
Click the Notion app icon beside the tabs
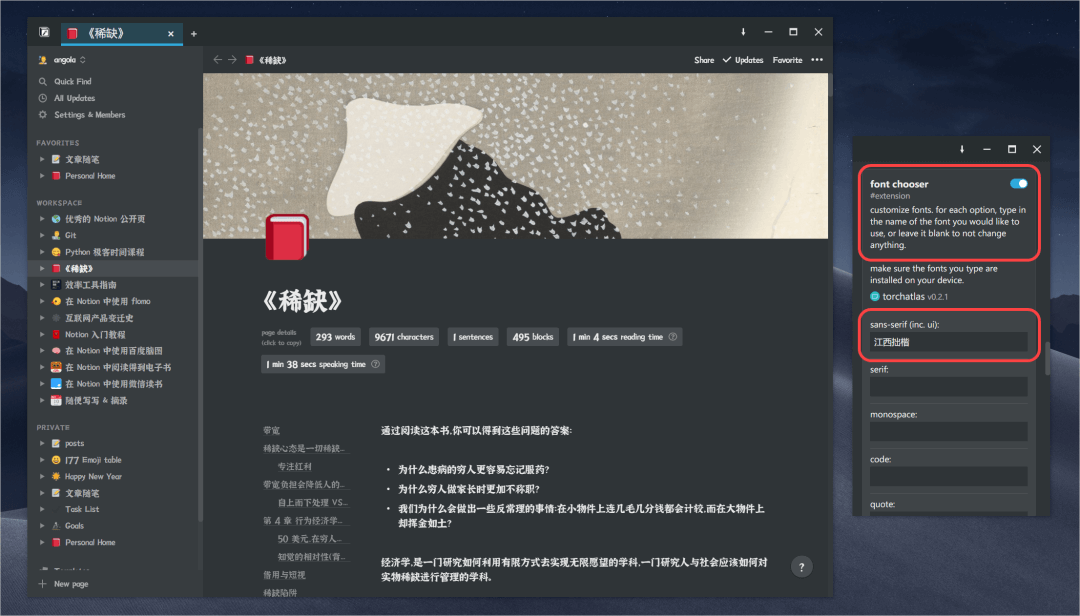pos(44,32)
